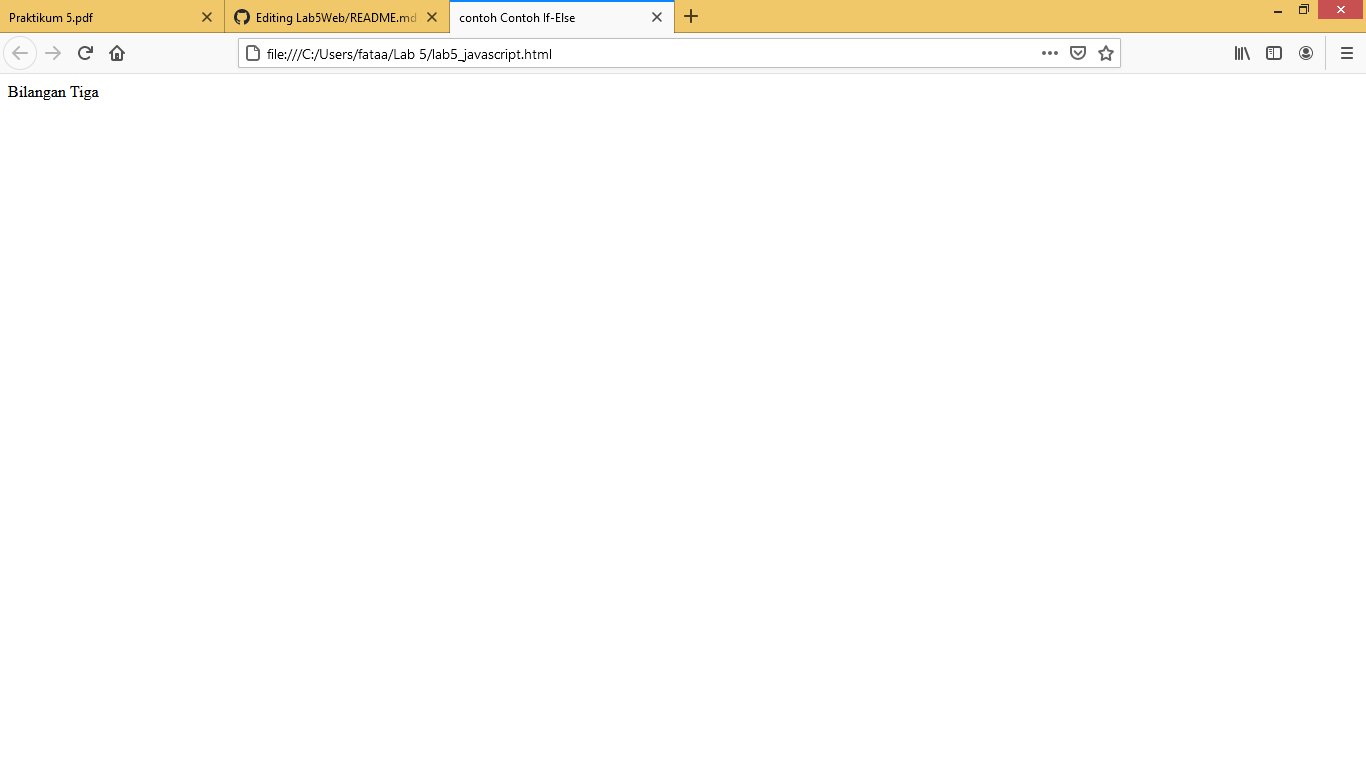Viewport: 1366px width, 768px height.
Task: Close the contoh Contoh If-Else tab
Action: pyautogui.click(x=657, y=17)
